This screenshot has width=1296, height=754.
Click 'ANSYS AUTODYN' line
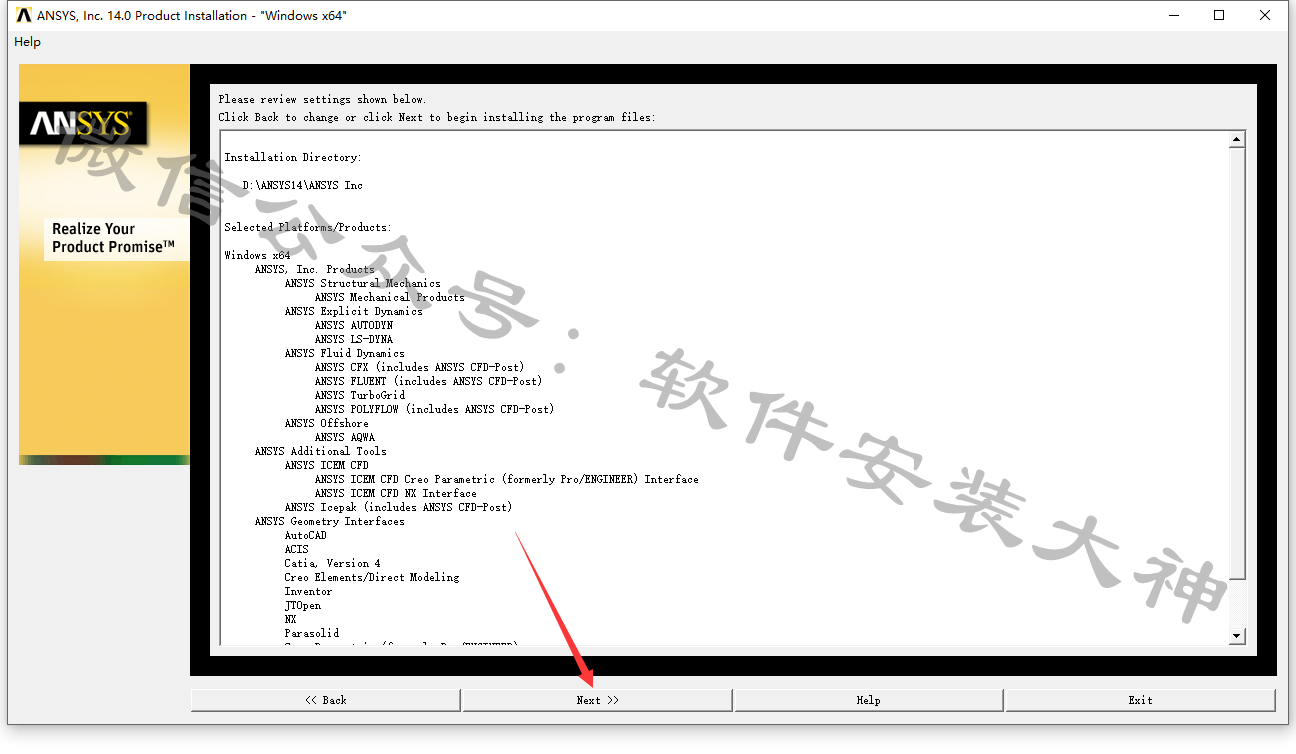click(x=353, y=325)
